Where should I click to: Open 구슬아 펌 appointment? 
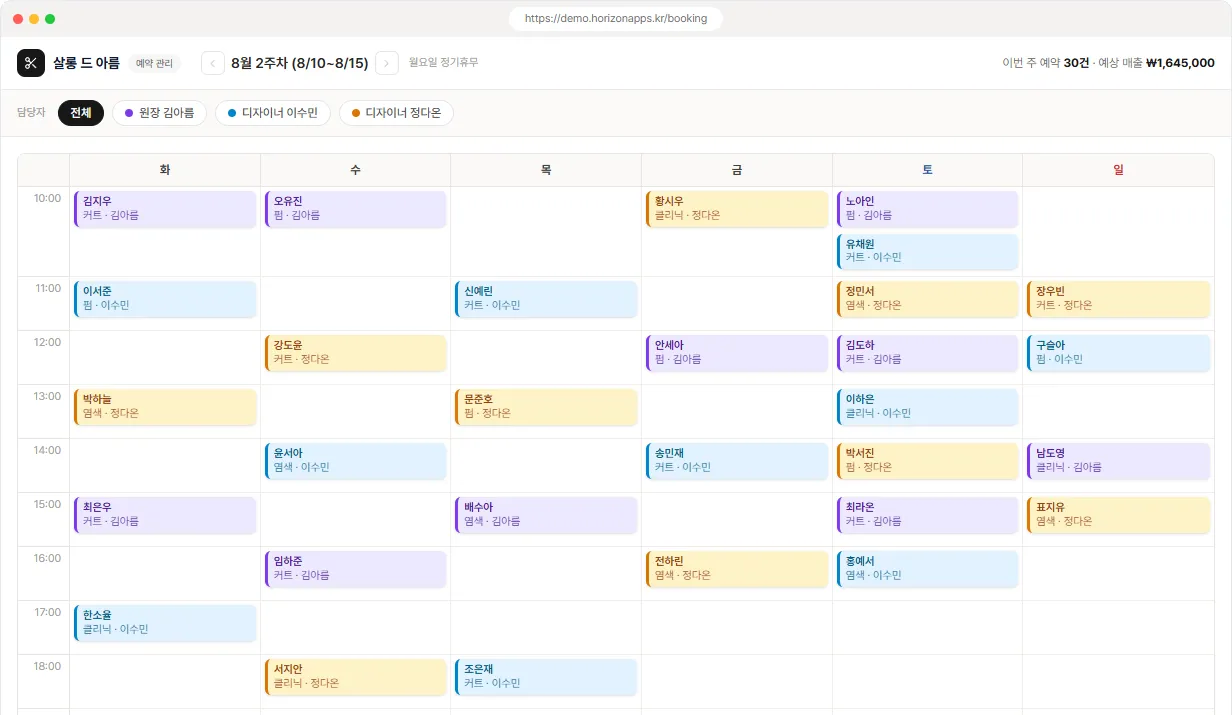pos(1118,353)
